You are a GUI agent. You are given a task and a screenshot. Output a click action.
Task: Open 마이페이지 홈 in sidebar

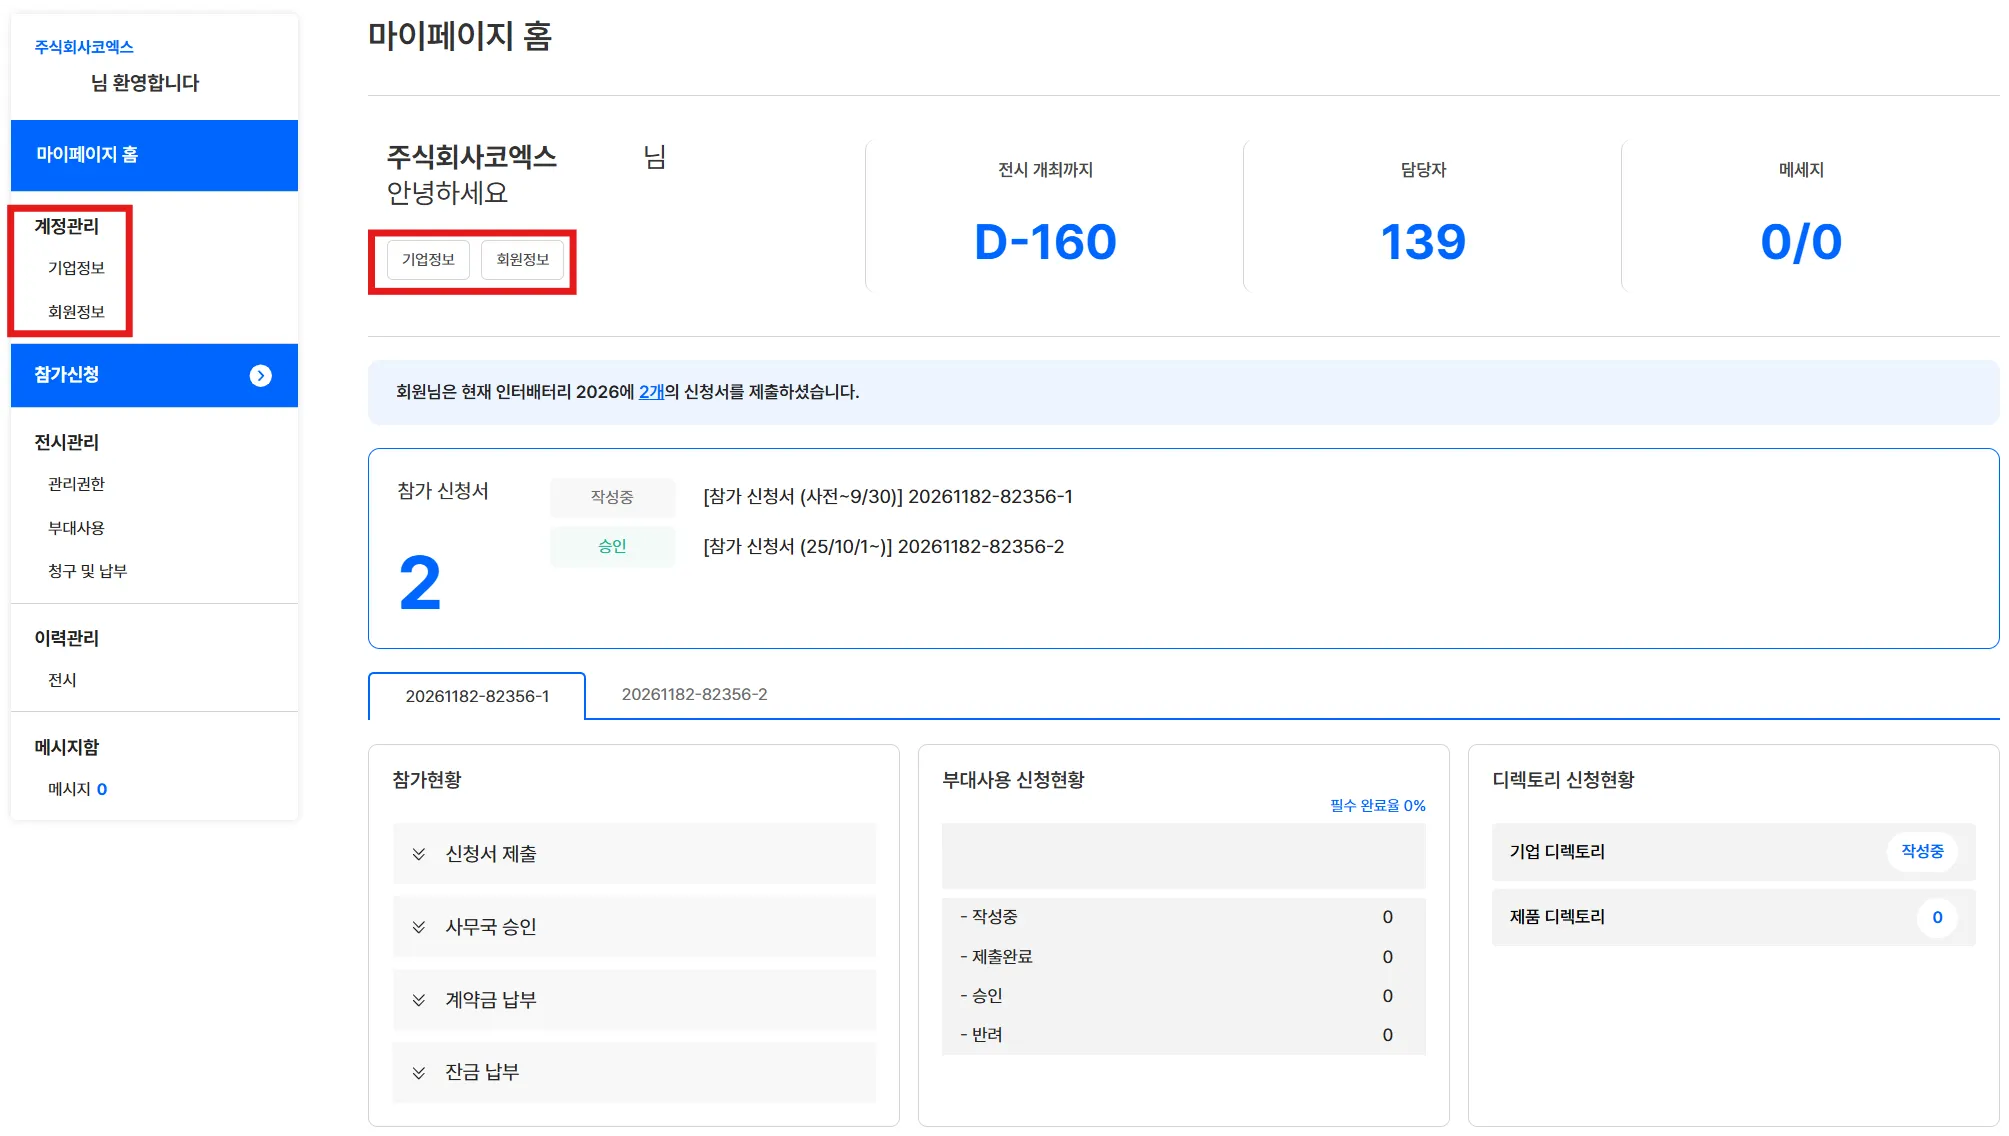tap(154, 155)
